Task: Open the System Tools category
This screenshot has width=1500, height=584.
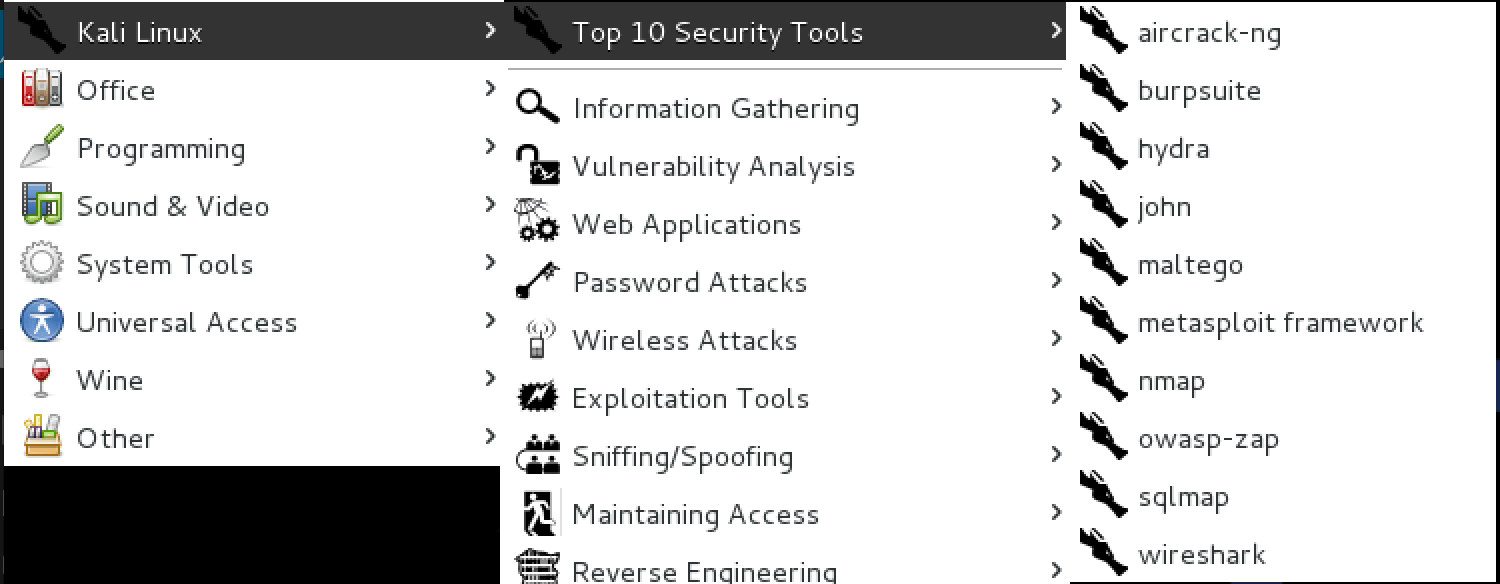Action: pyautogui.click(x=165, y=265)
